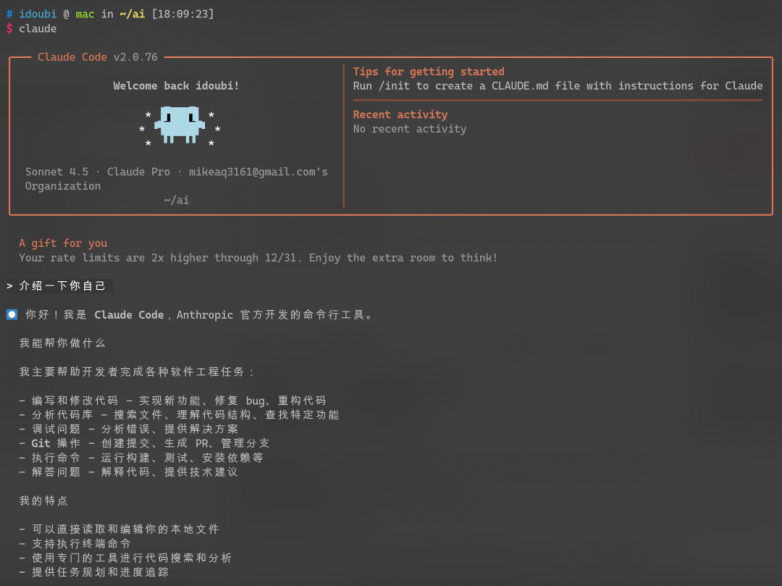
Task: Click the '你好！我是 Claude Code' reply line
Action: coord(198,315)
